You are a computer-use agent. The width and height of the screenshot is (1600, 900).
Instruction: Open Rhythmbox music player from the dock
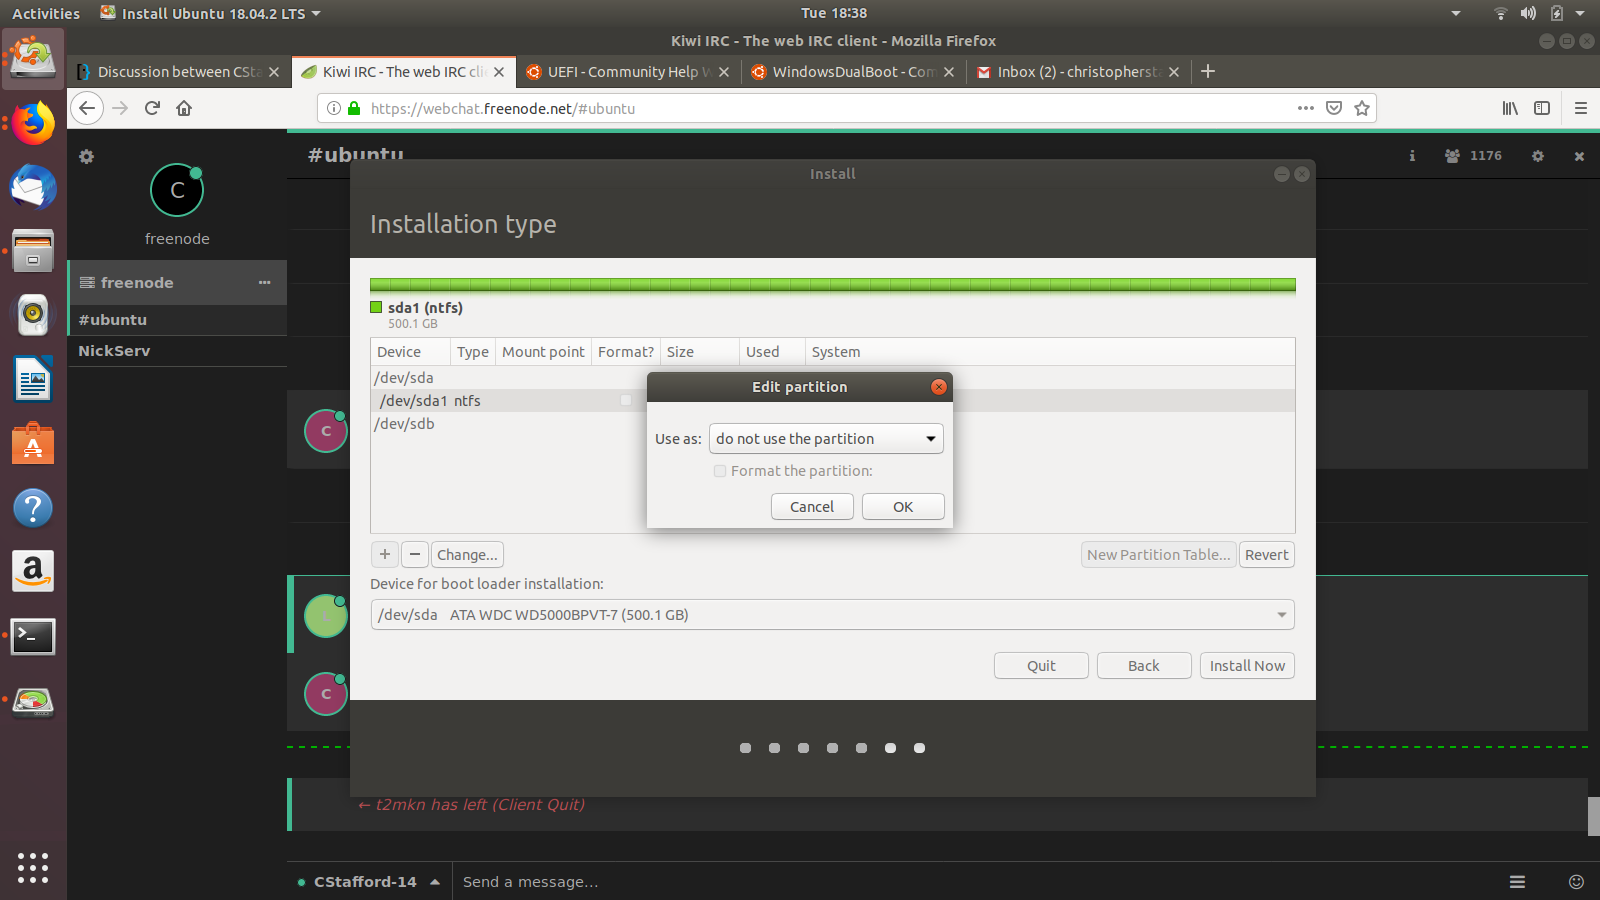[x=33, y=315]
